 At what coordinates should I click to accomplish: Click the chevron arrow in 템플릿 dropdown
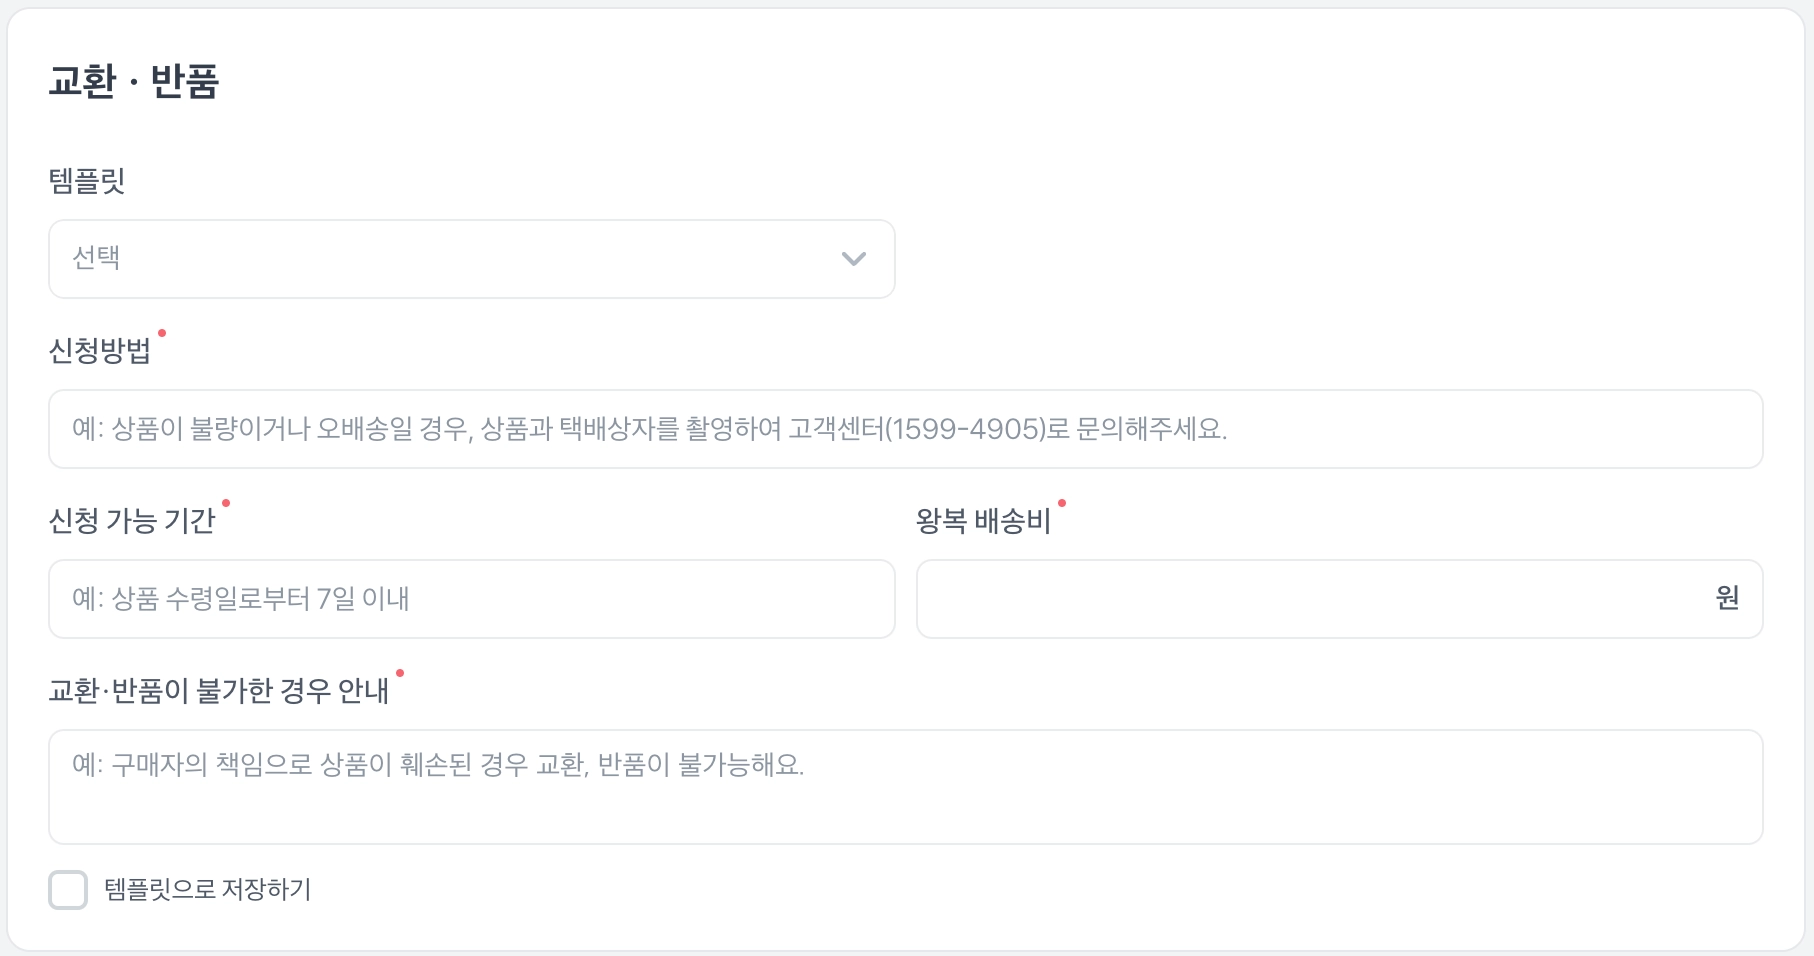coord(853,259)
